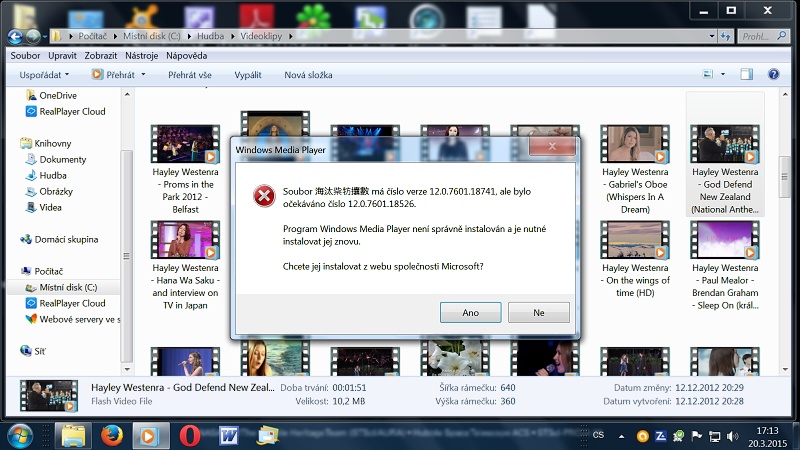
Task: Click the refresh address bar icon
Action: 726,36
